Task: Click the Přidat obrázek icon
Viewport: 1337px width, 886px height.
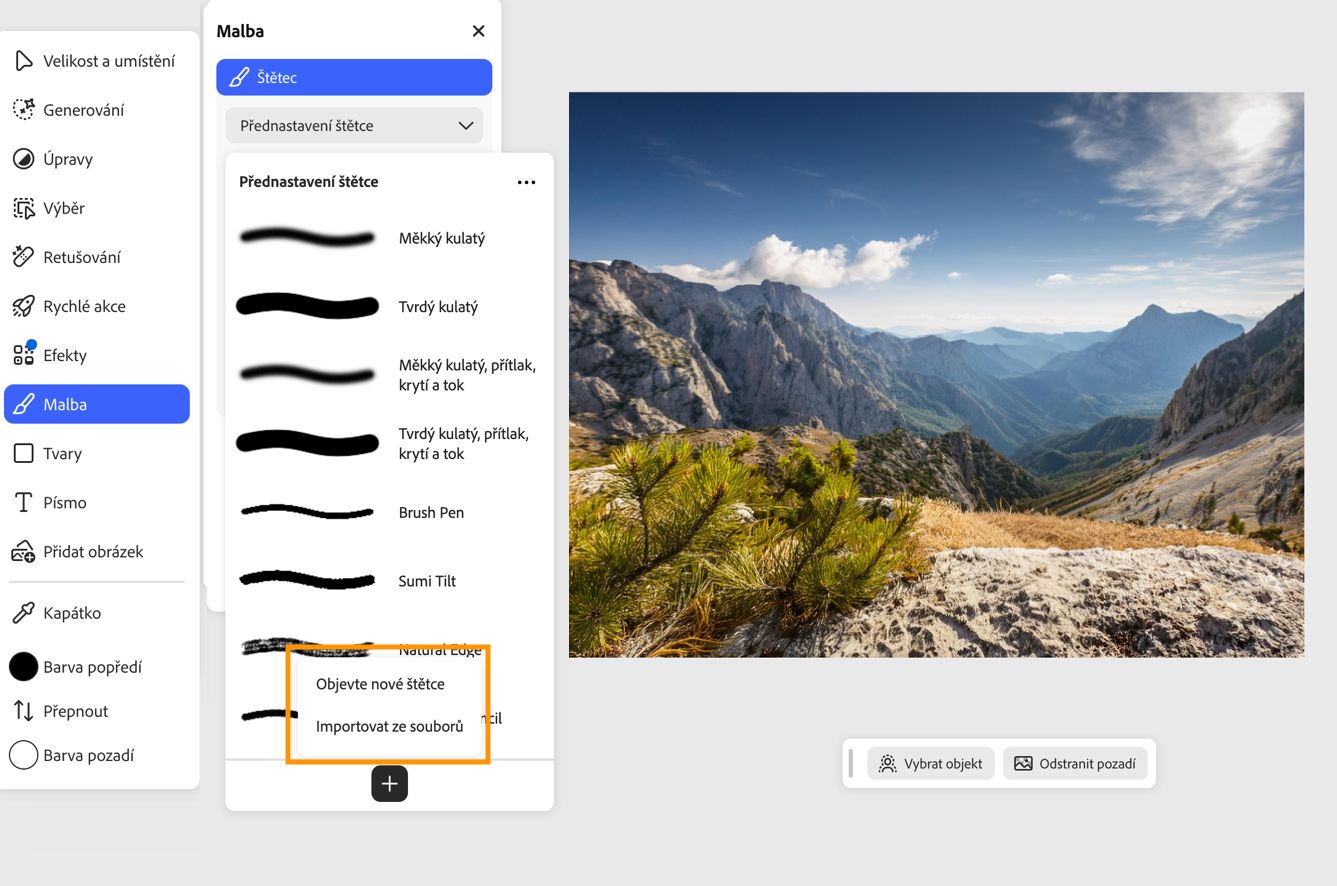Action: (23, 551)
